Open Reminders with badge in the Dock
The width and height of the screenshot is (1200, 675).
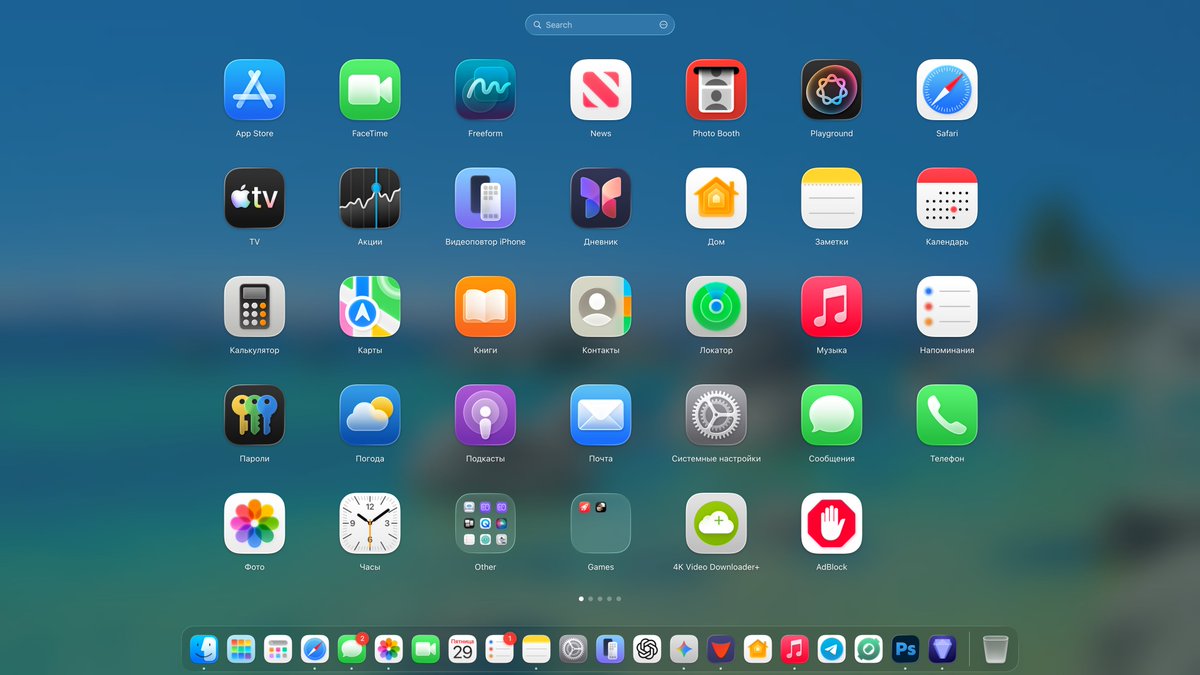tap(499, 649)
